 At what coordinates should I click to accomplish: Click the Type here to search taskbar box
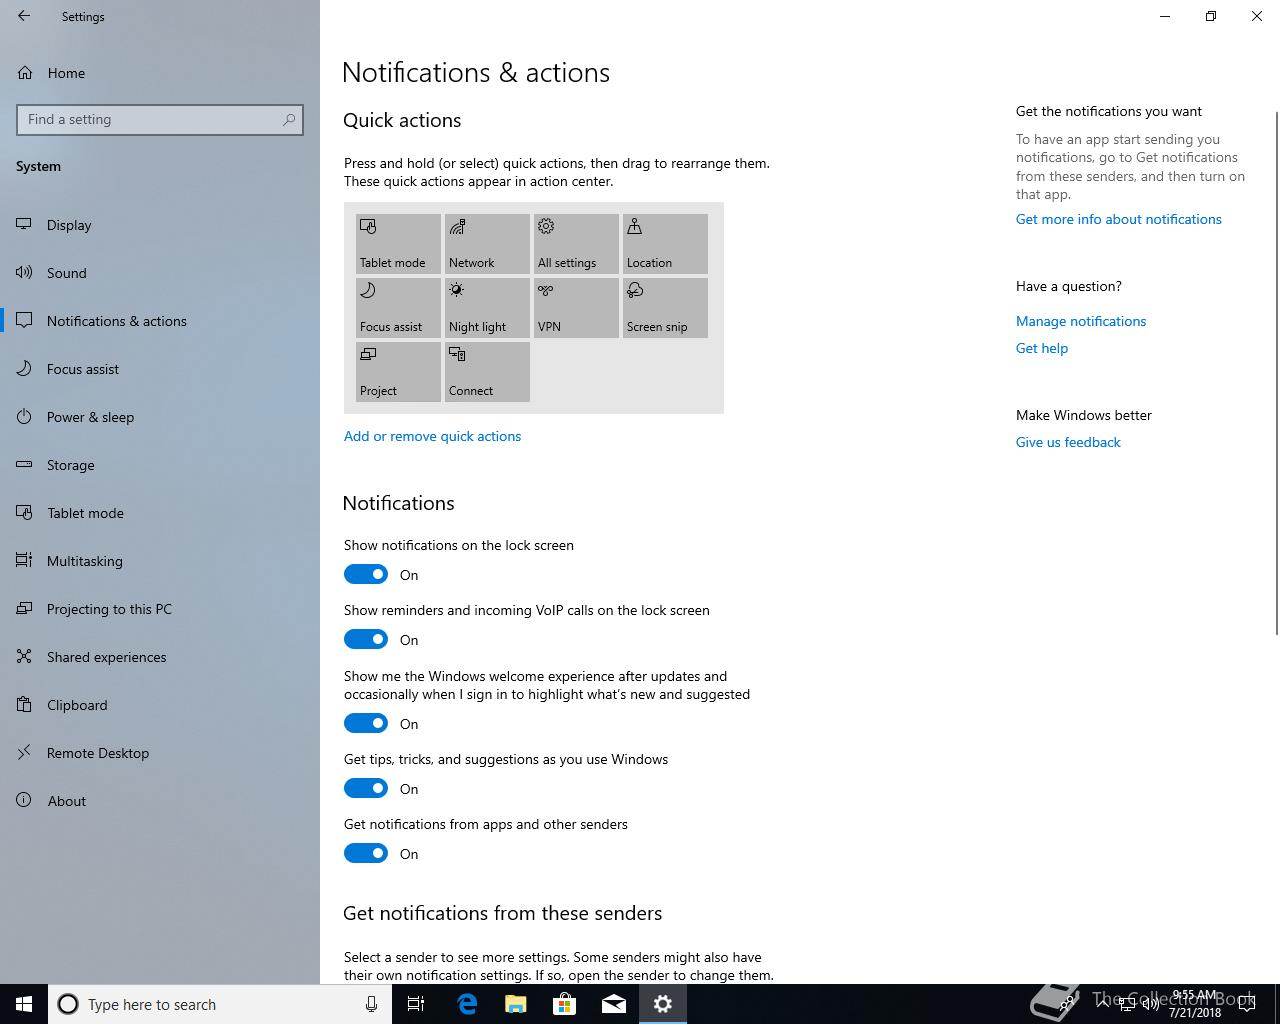[x=219, y=1004]
